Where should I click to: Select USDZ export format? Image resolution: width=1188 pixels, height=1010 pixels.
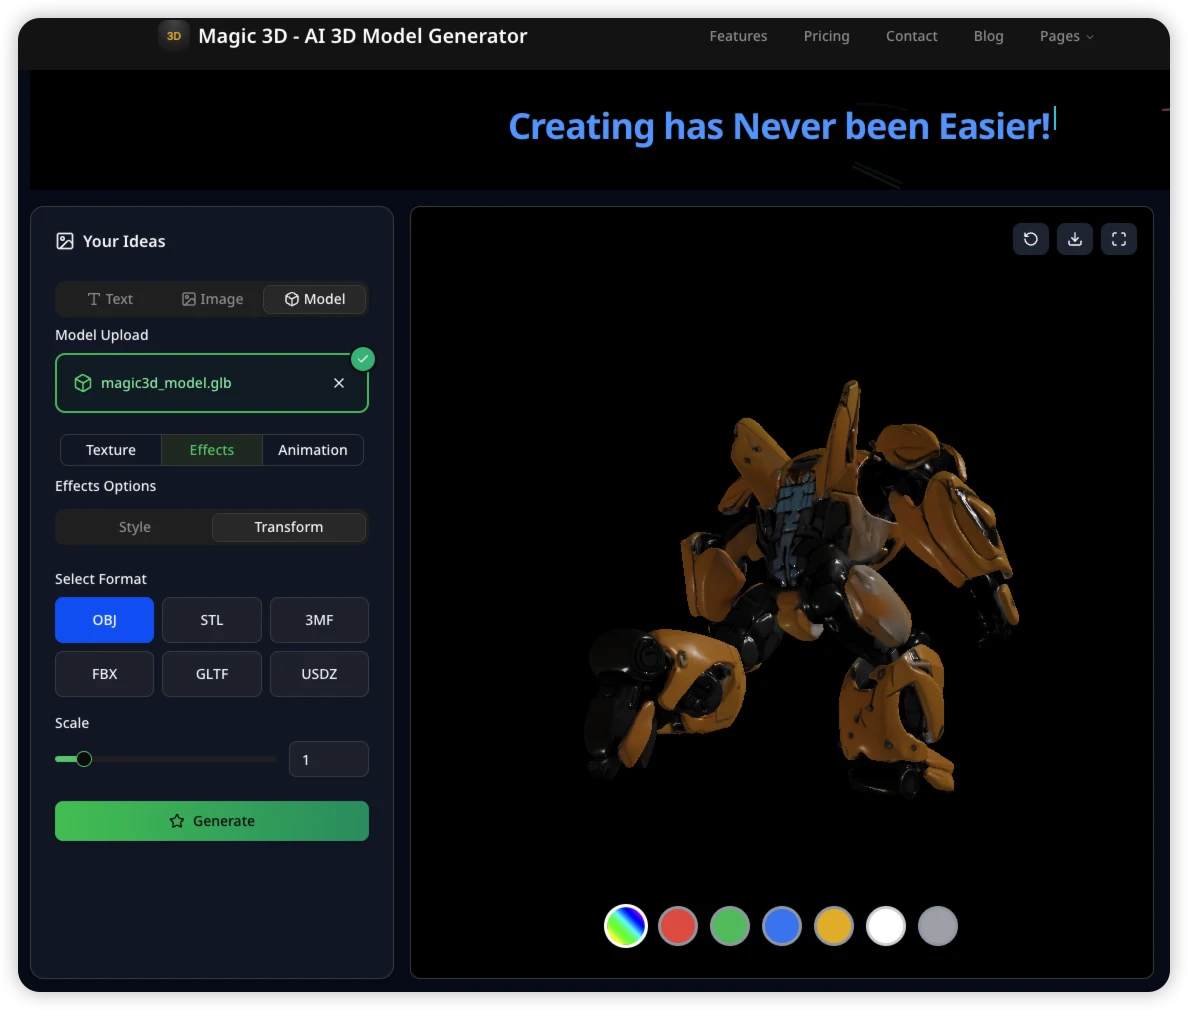pos(319,674)
